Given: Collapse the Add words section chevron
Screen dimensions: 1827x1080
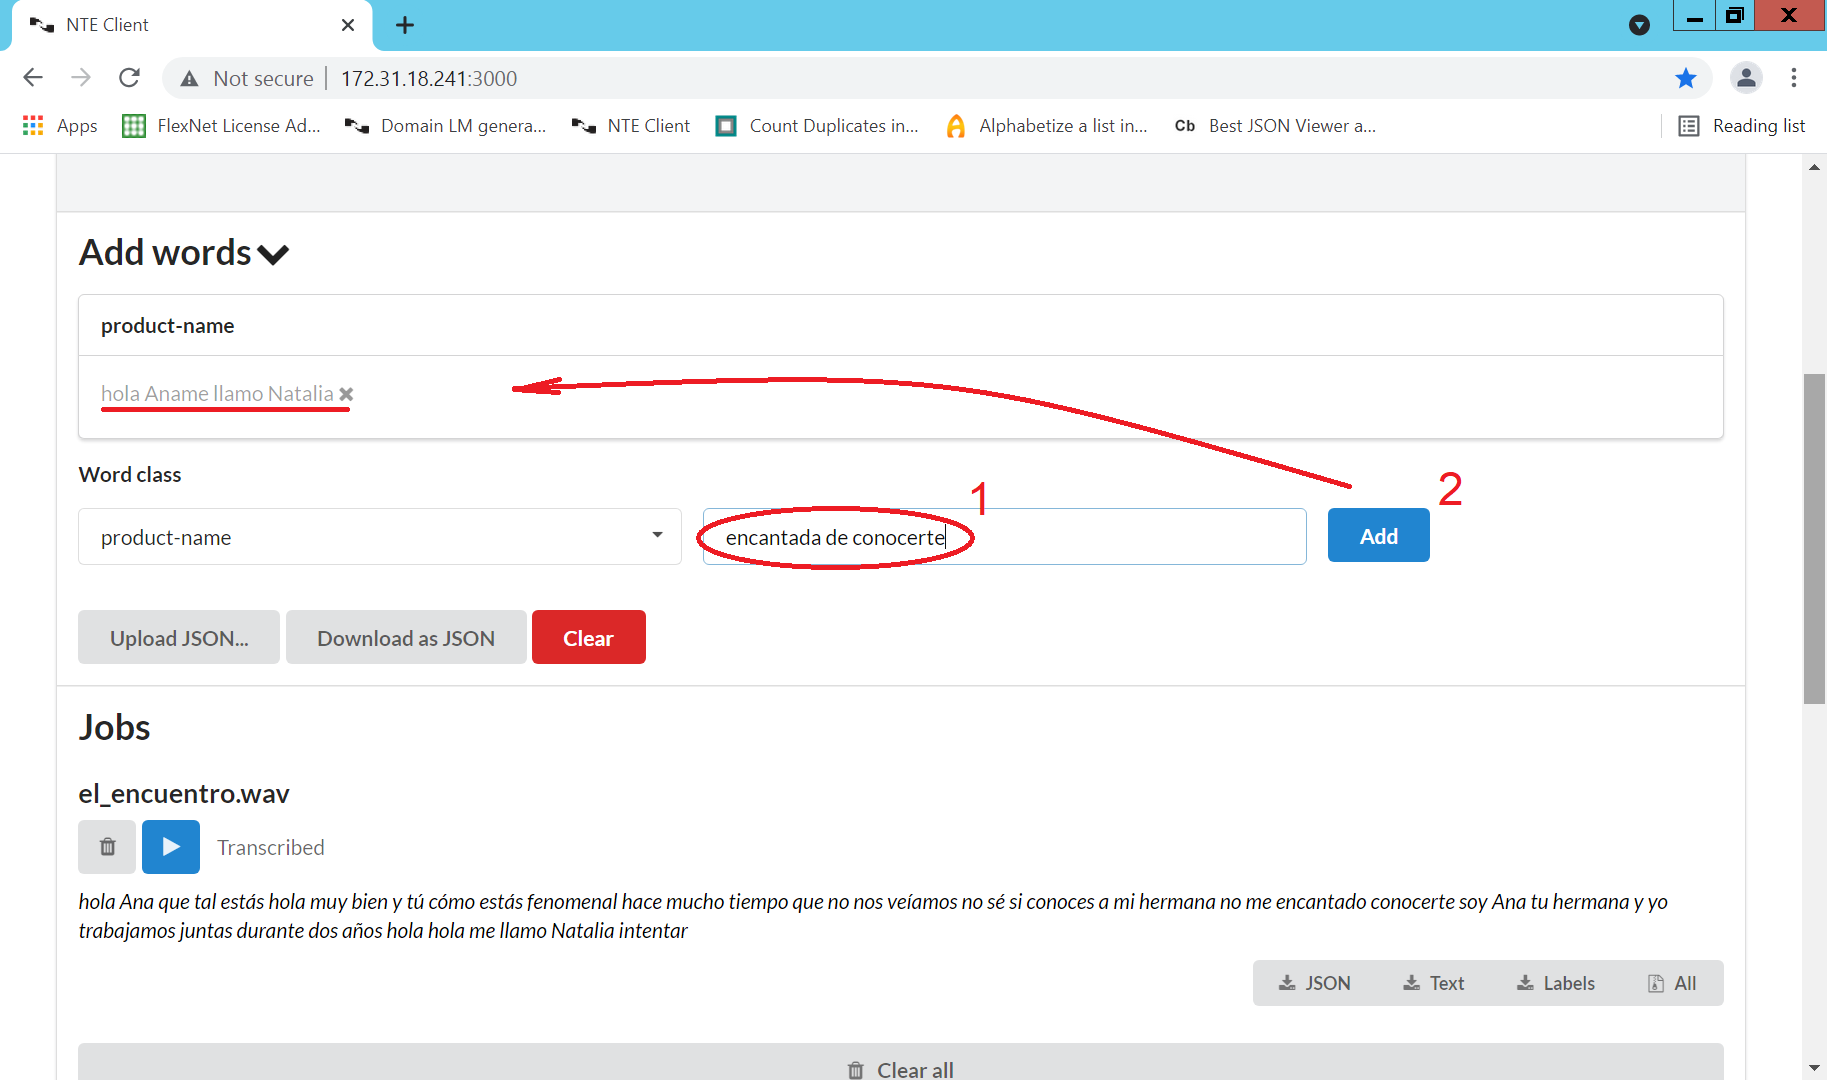Looking at the screenshot, I should click(273, 255).
